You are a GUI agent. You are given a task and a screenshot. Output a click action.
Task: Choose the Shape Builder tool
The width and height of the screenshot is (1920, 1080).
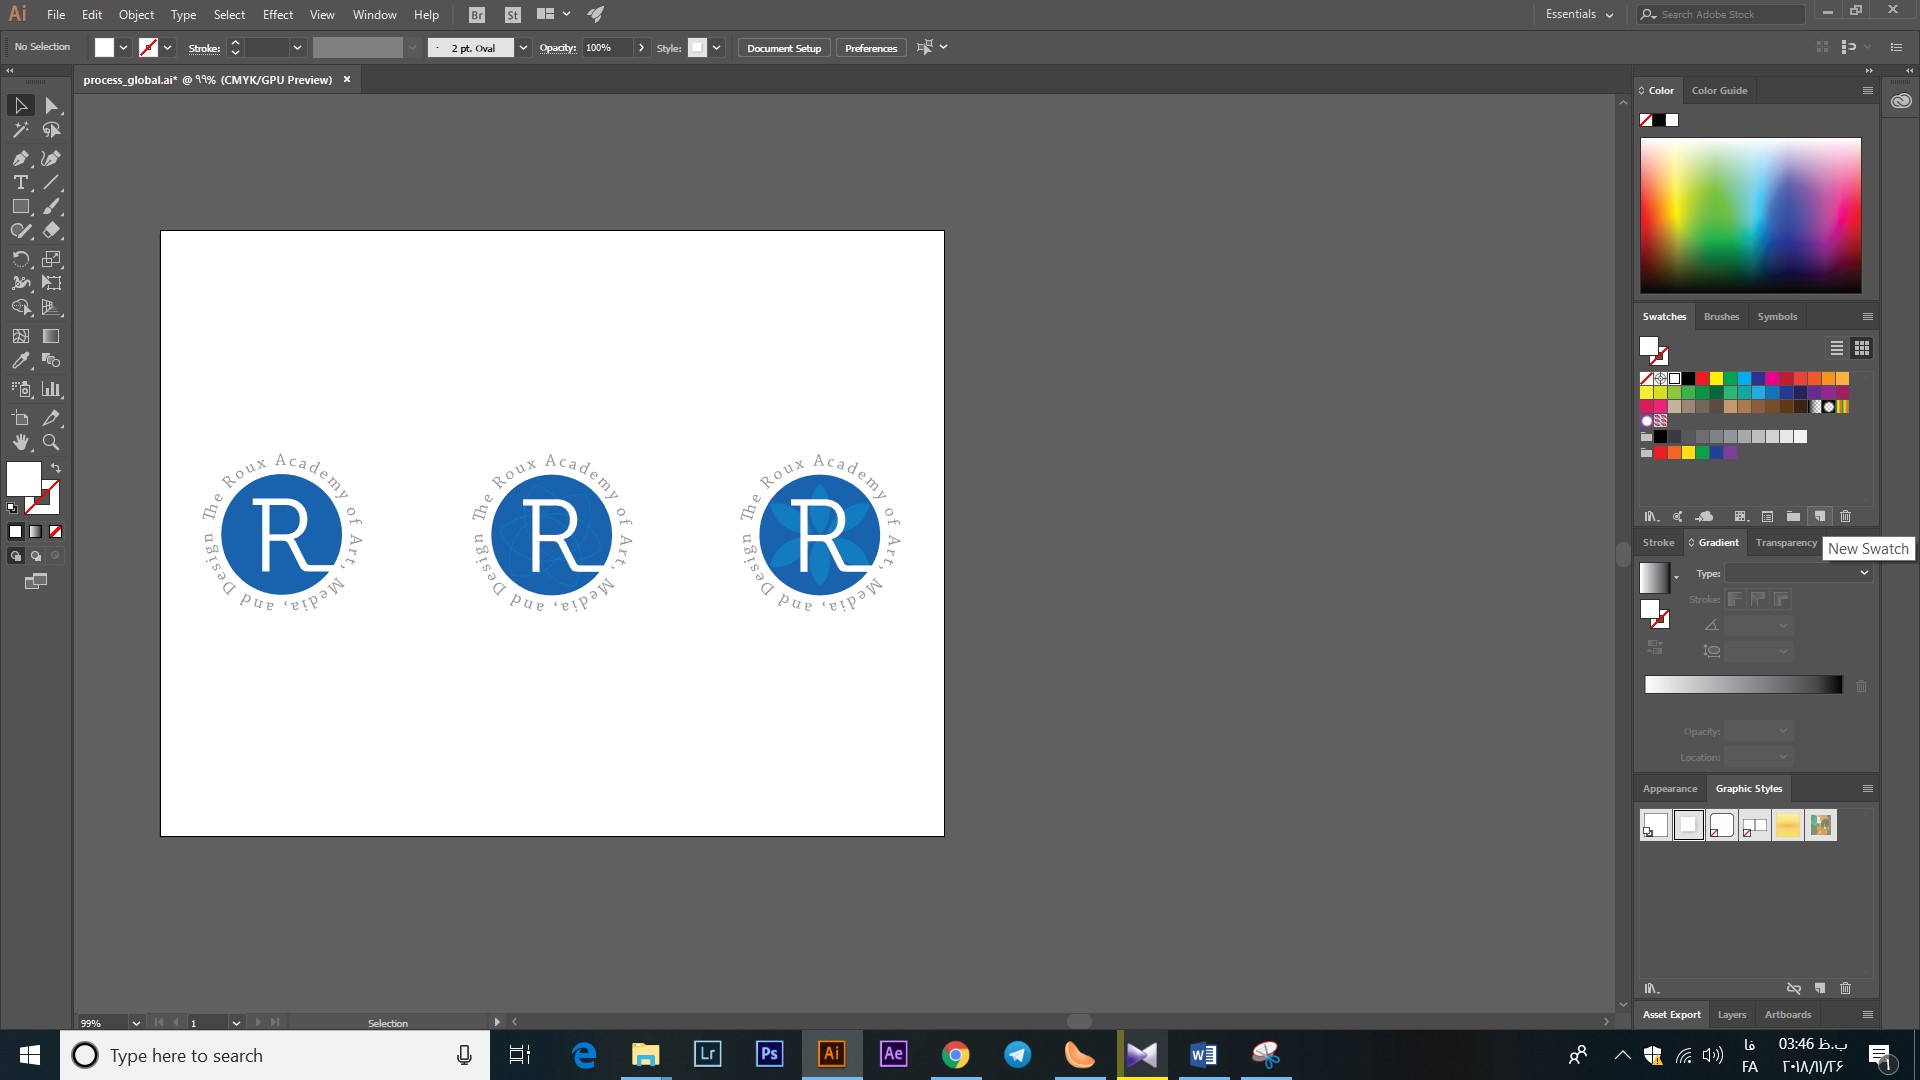click(21, 307)
